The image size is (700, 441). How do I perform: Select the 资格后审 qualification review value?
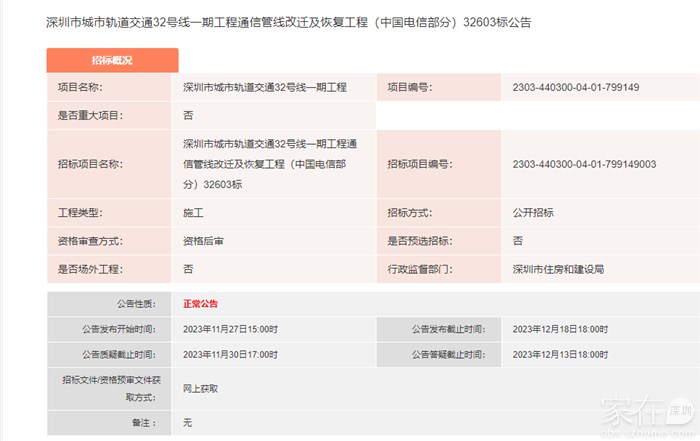(203, 241)
